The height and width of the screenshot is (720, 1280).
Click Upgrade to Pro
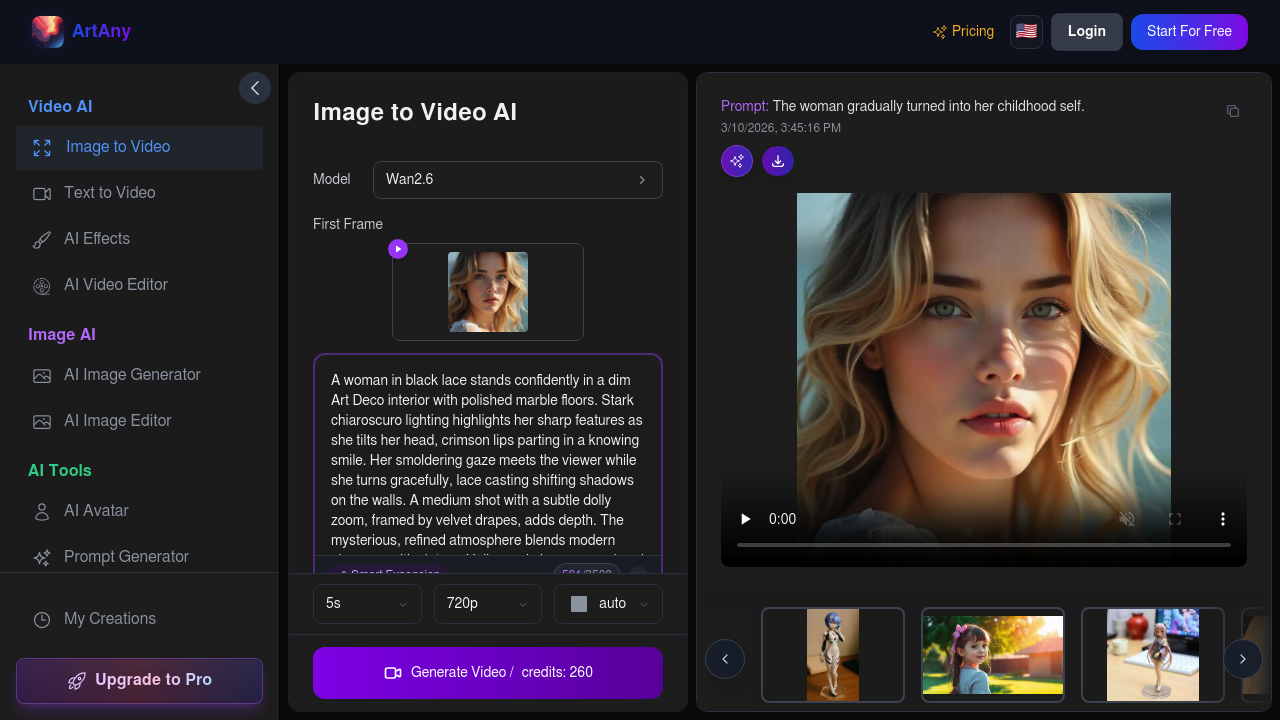pyautogui.click(x=139, y=681)
